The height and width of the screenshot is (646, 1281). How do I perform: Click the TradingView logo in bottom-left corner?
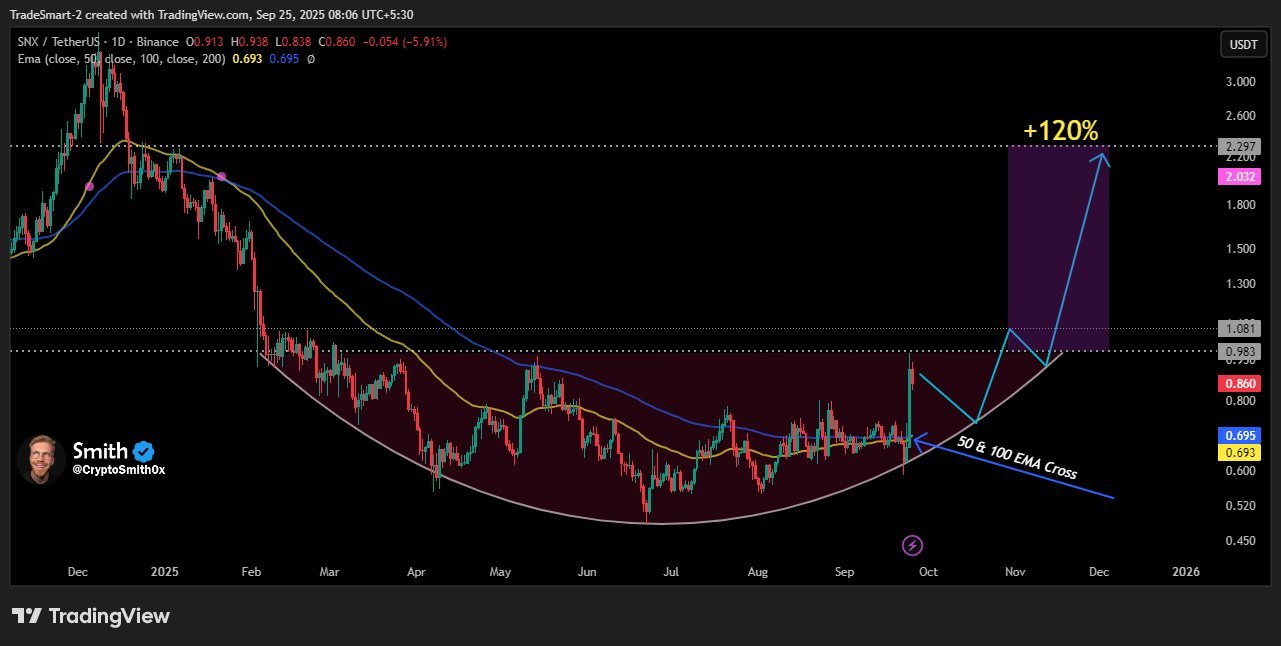90,616
